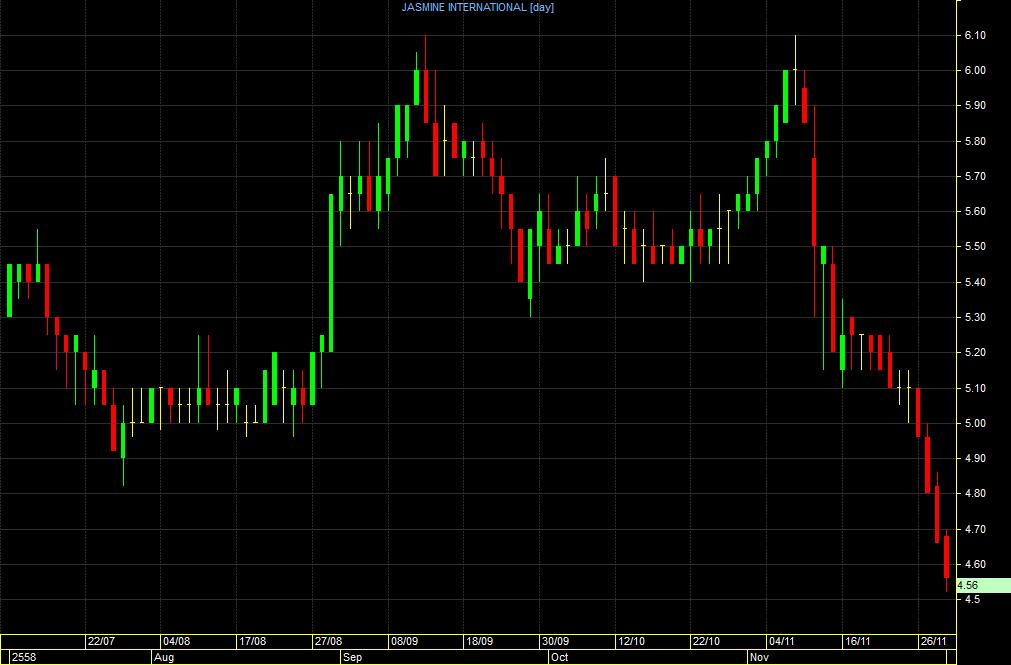Click the 04/08 date label
1011x665 pixels.
177,642
